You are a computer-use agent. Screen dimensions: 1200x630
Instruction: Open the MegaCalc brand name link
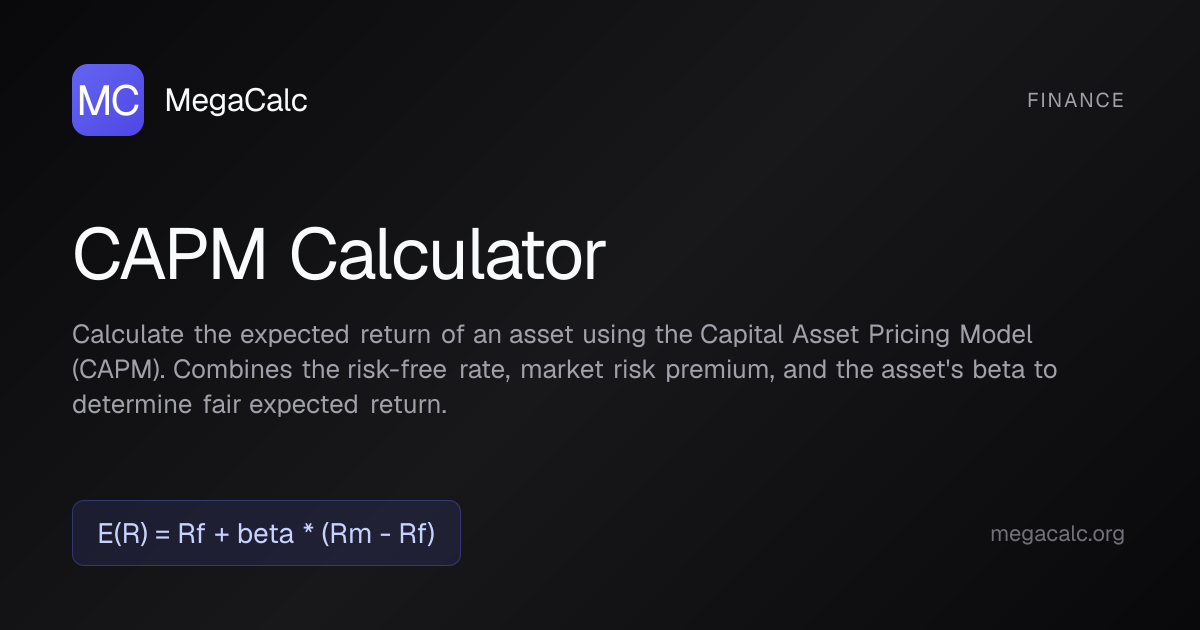tap(235, 100)
